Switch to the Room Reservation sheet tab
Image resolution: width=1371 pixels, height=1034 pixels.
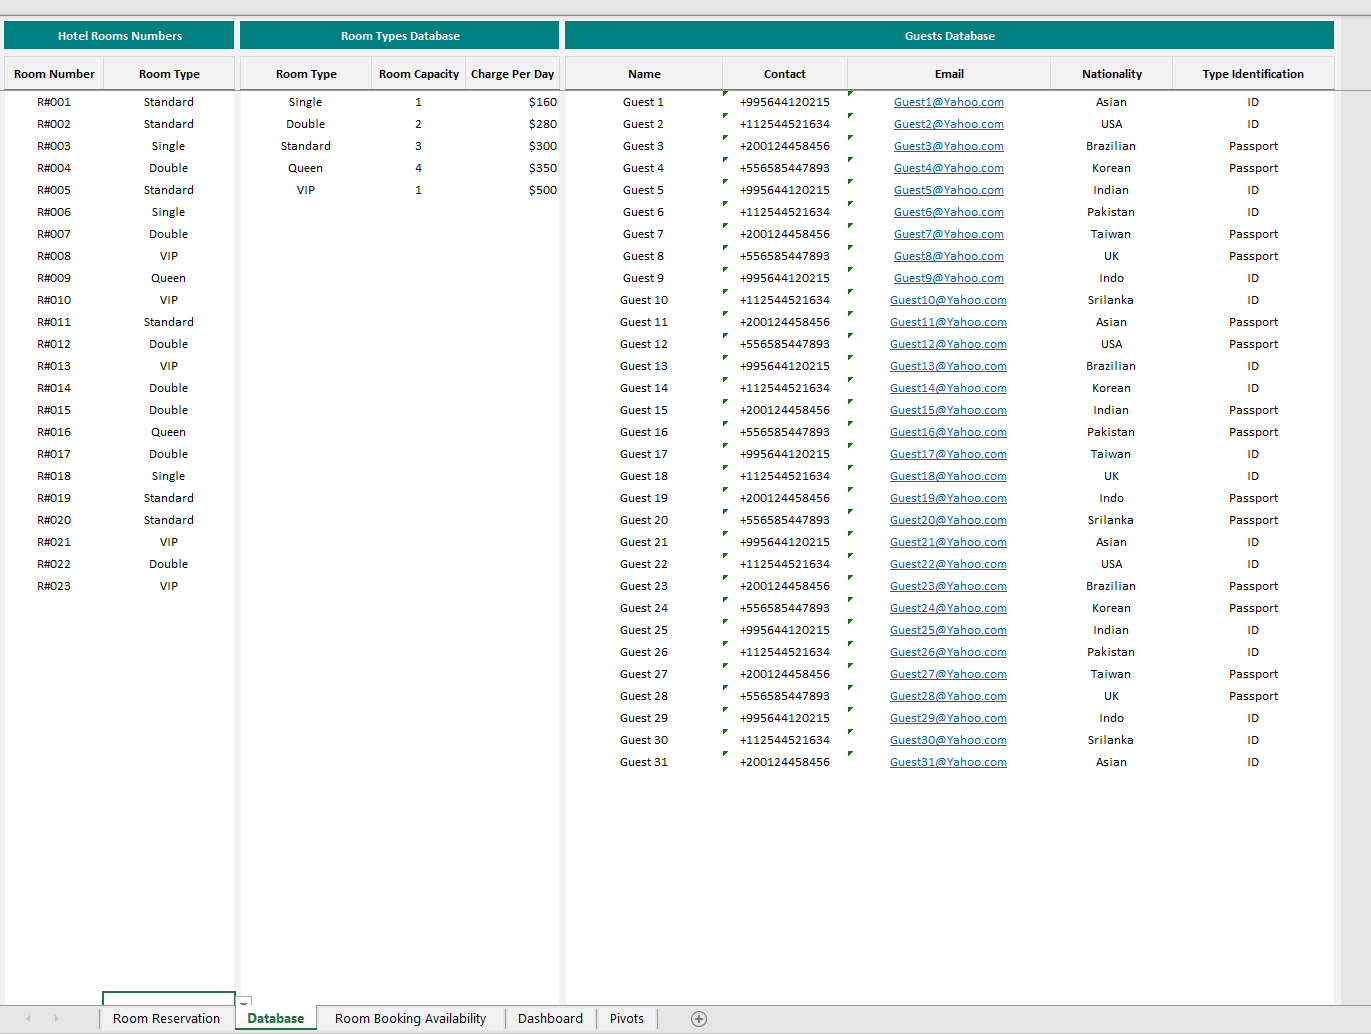[166, 1019]
